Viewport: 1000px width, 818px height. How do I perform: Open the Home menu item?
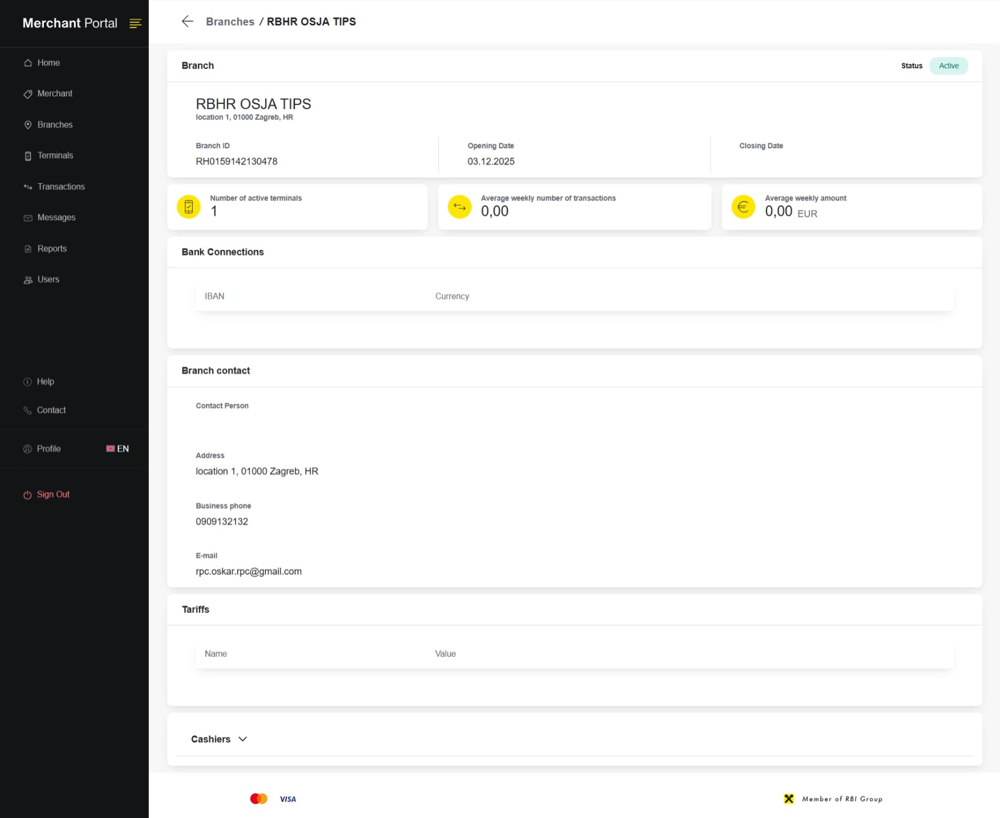pos(48,62)
